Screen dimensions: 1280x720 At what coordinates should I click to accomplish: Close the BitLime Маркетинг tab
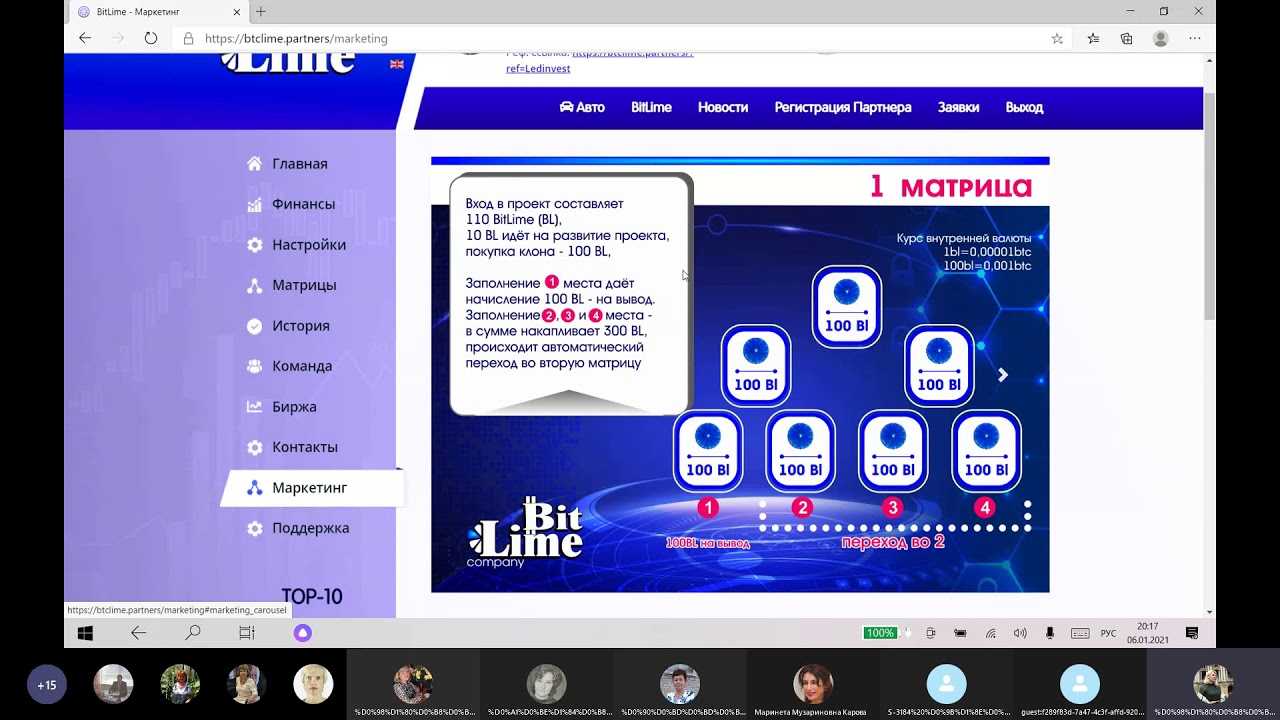coord(237,12)
